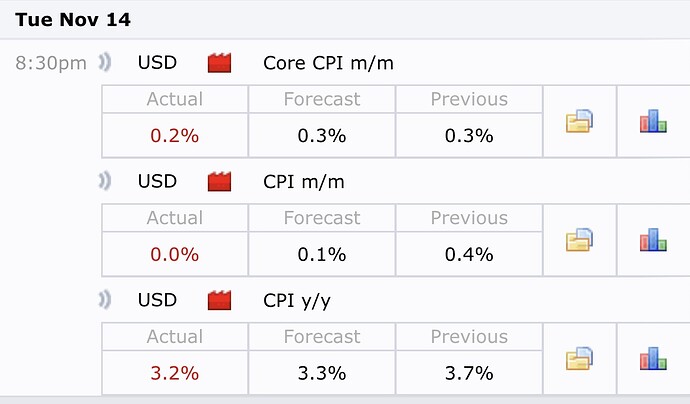
Task: Click the sound icon beside Core CPI m/m
Action: click(104, 63)
